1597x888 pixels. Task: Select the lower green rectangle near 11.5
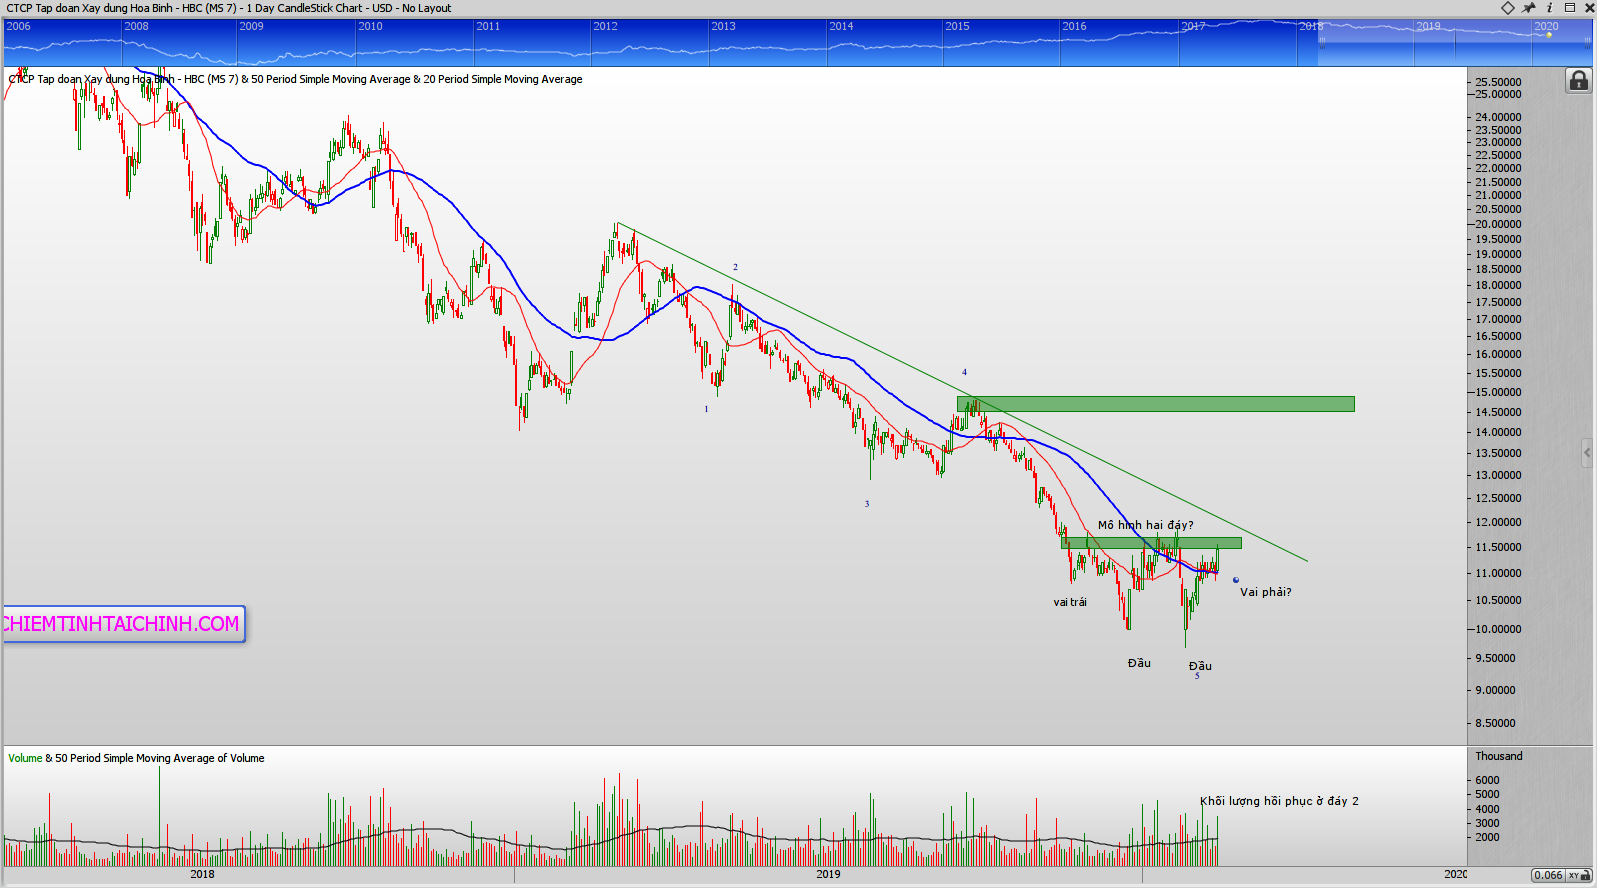click(x=1150, y=543)
